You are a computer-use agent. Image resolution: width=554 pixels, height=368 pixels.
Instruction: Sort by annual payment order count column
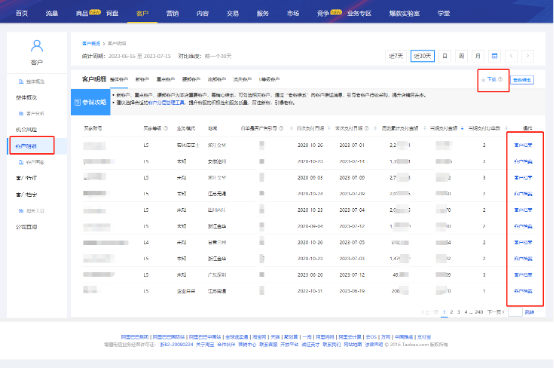coord(506,128)
